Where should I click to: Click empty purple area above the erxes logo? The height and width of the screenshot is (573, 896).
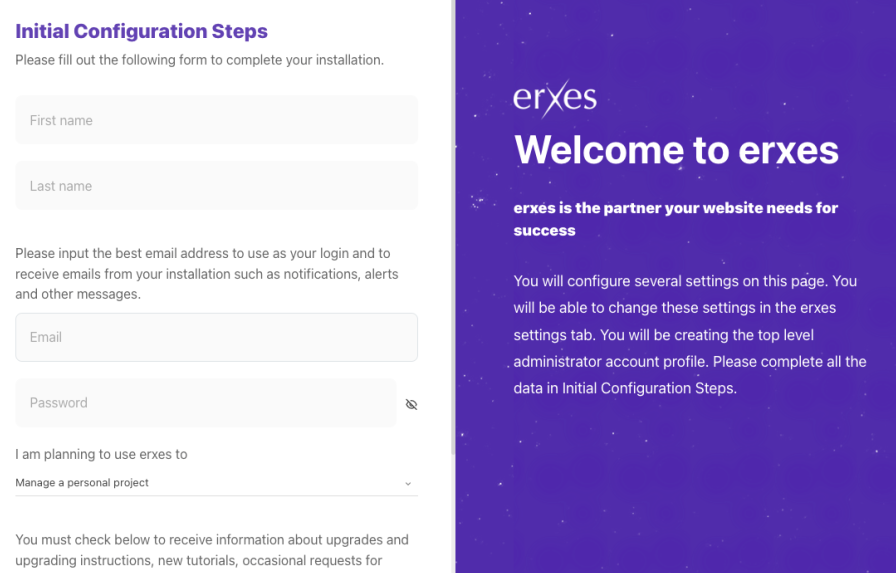[675, 40]
